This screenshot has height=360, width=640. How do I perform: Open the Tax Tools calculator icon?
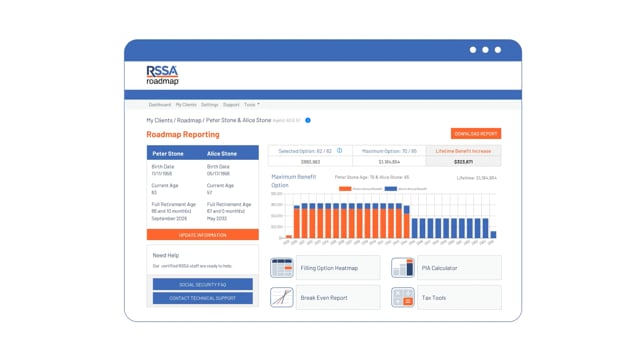pyautogui.click(x=403, y=298)
